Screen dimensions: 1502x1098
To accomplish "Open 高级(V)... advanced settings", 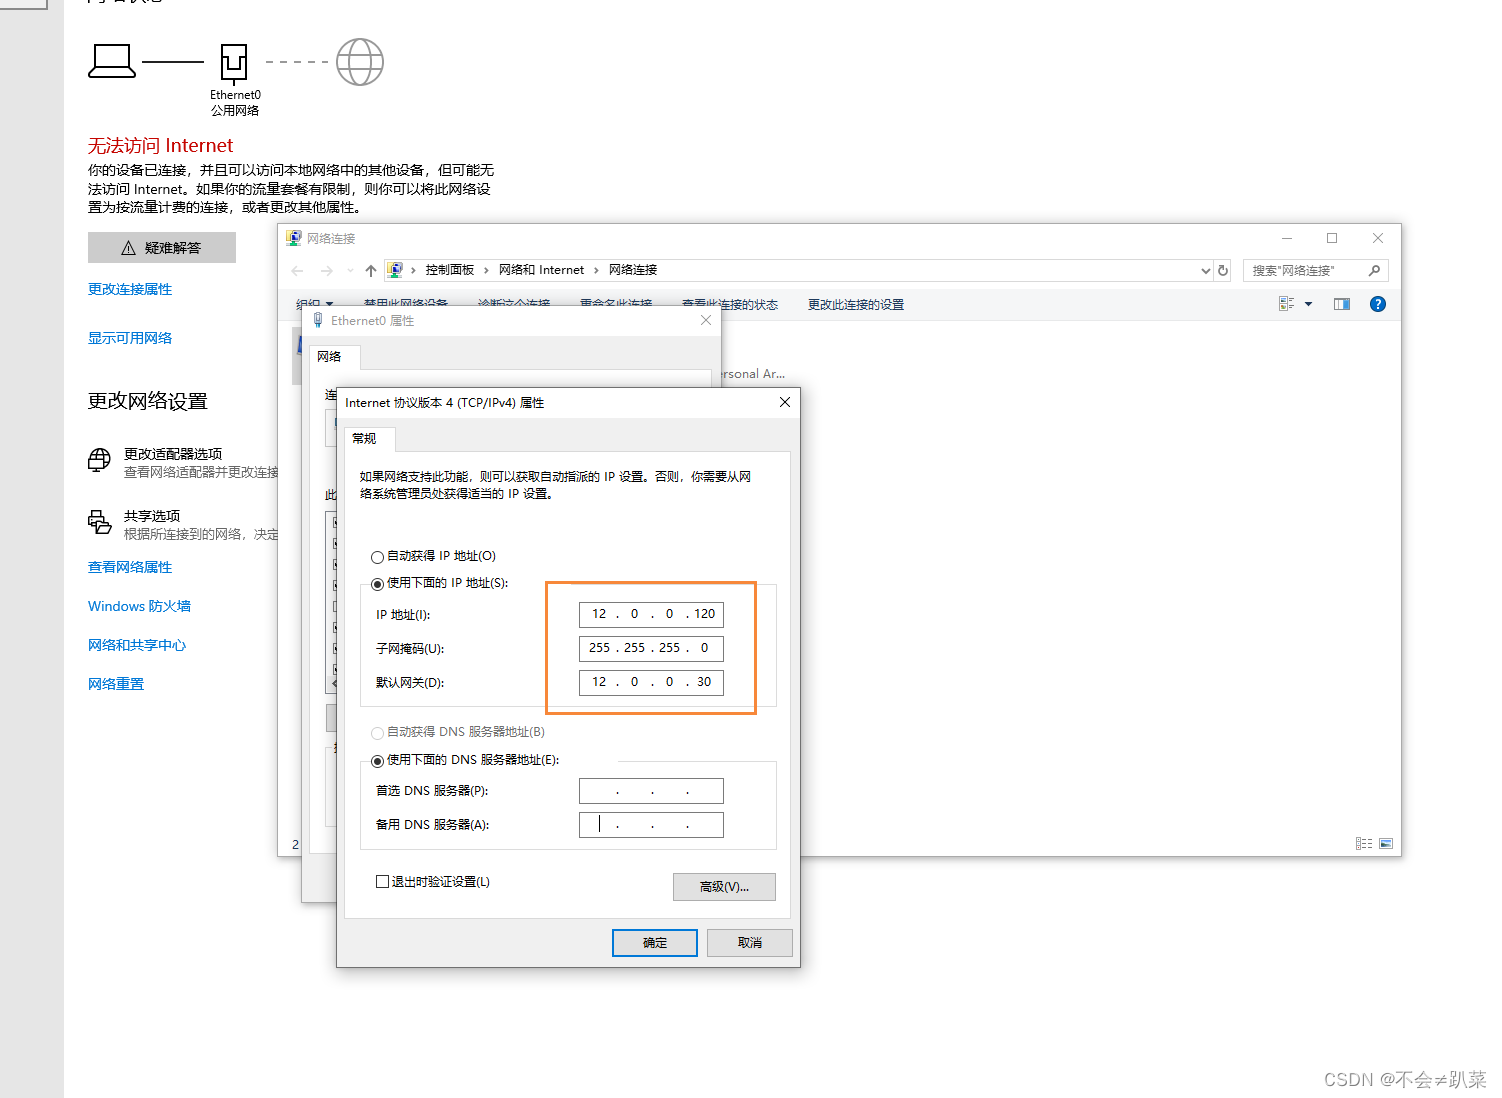I will [724, 887].
